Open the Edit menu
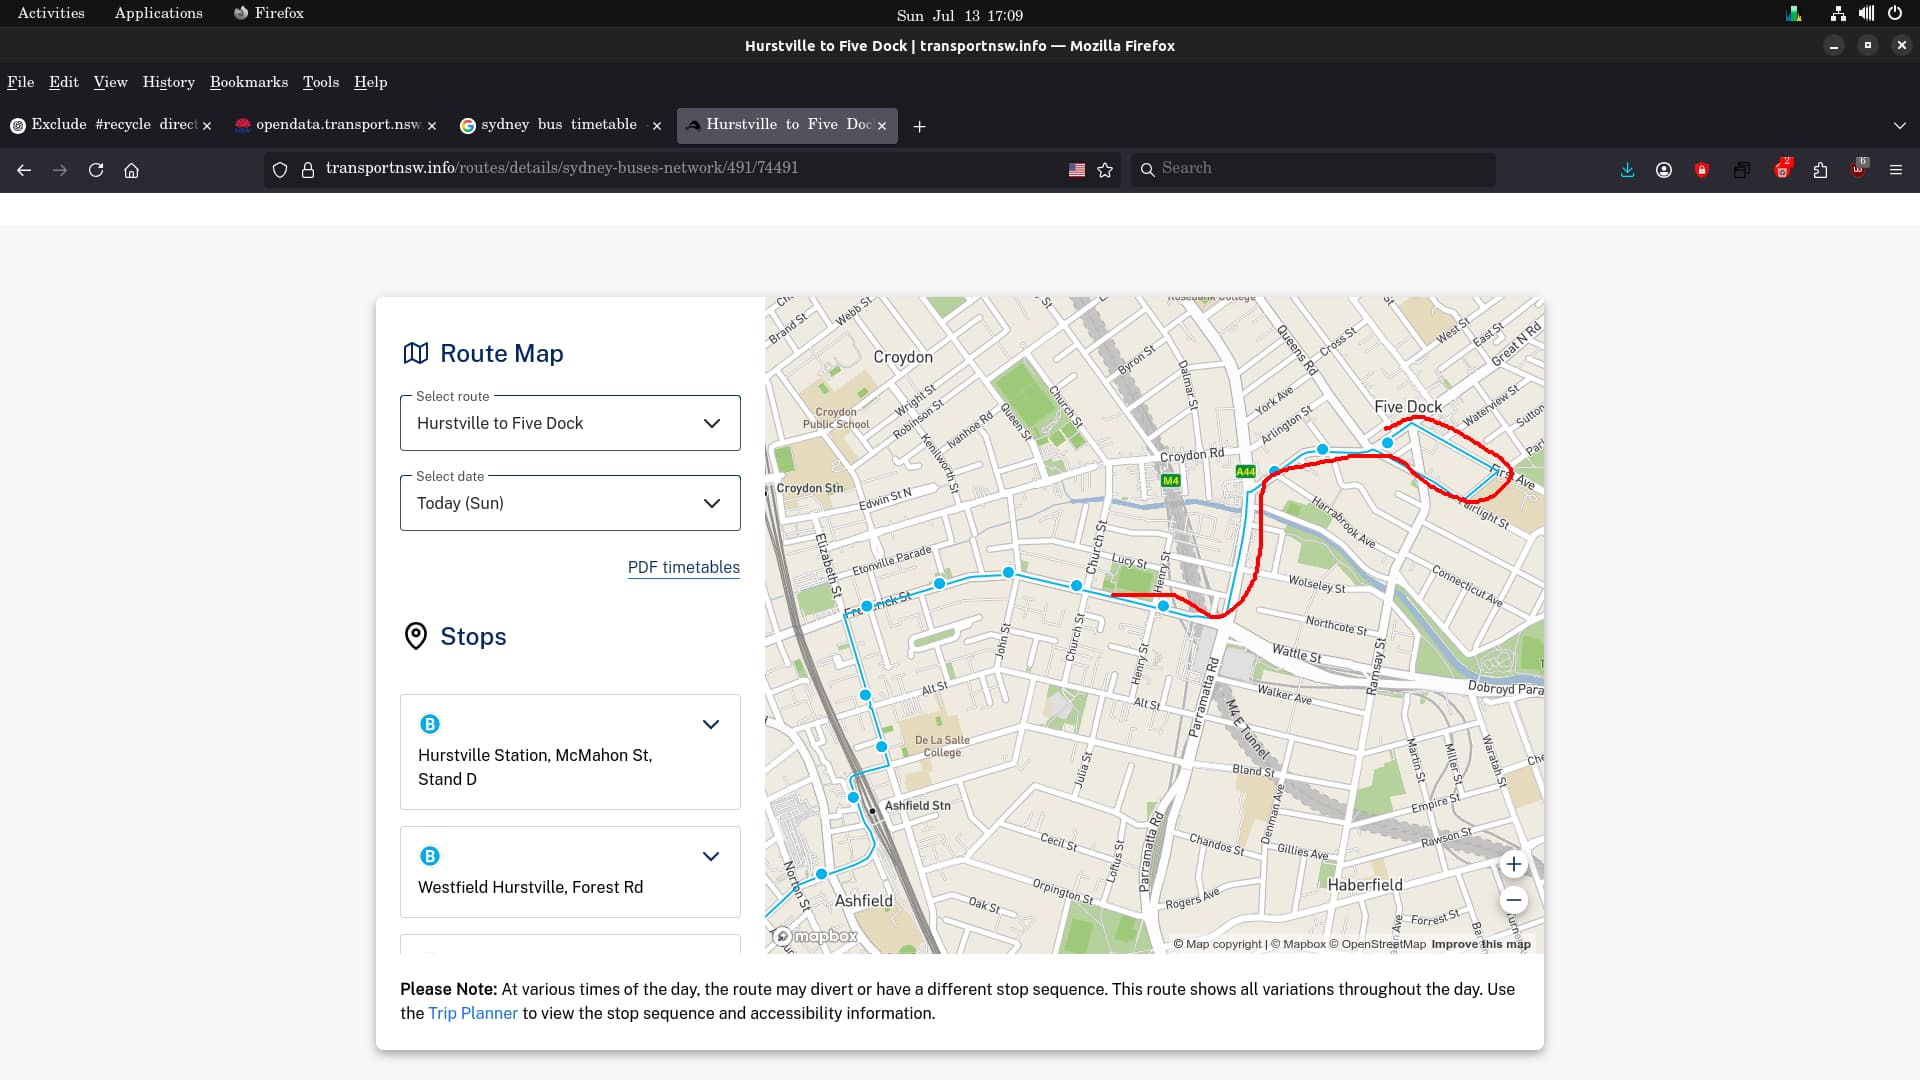The height and width of the screenshot is (1080, 1920). coord(64,82)
